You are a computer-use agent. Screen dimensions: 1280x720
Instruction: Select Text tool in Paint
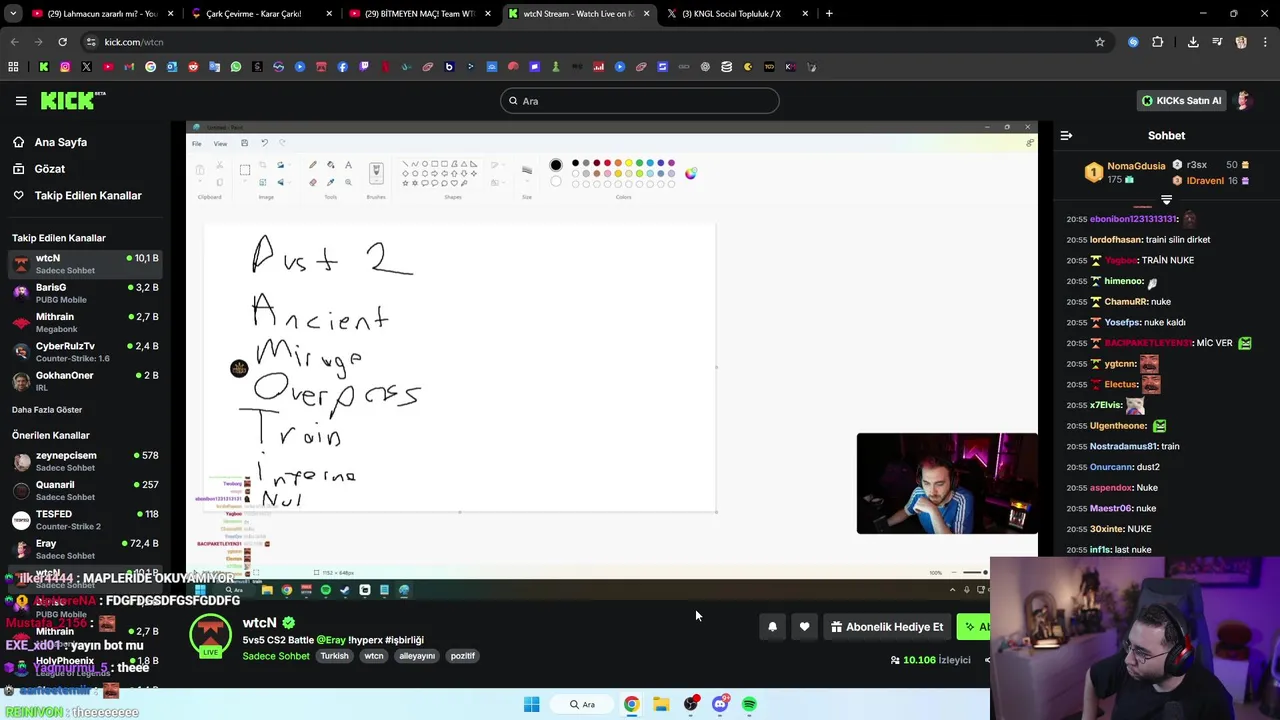click(348, 165)
